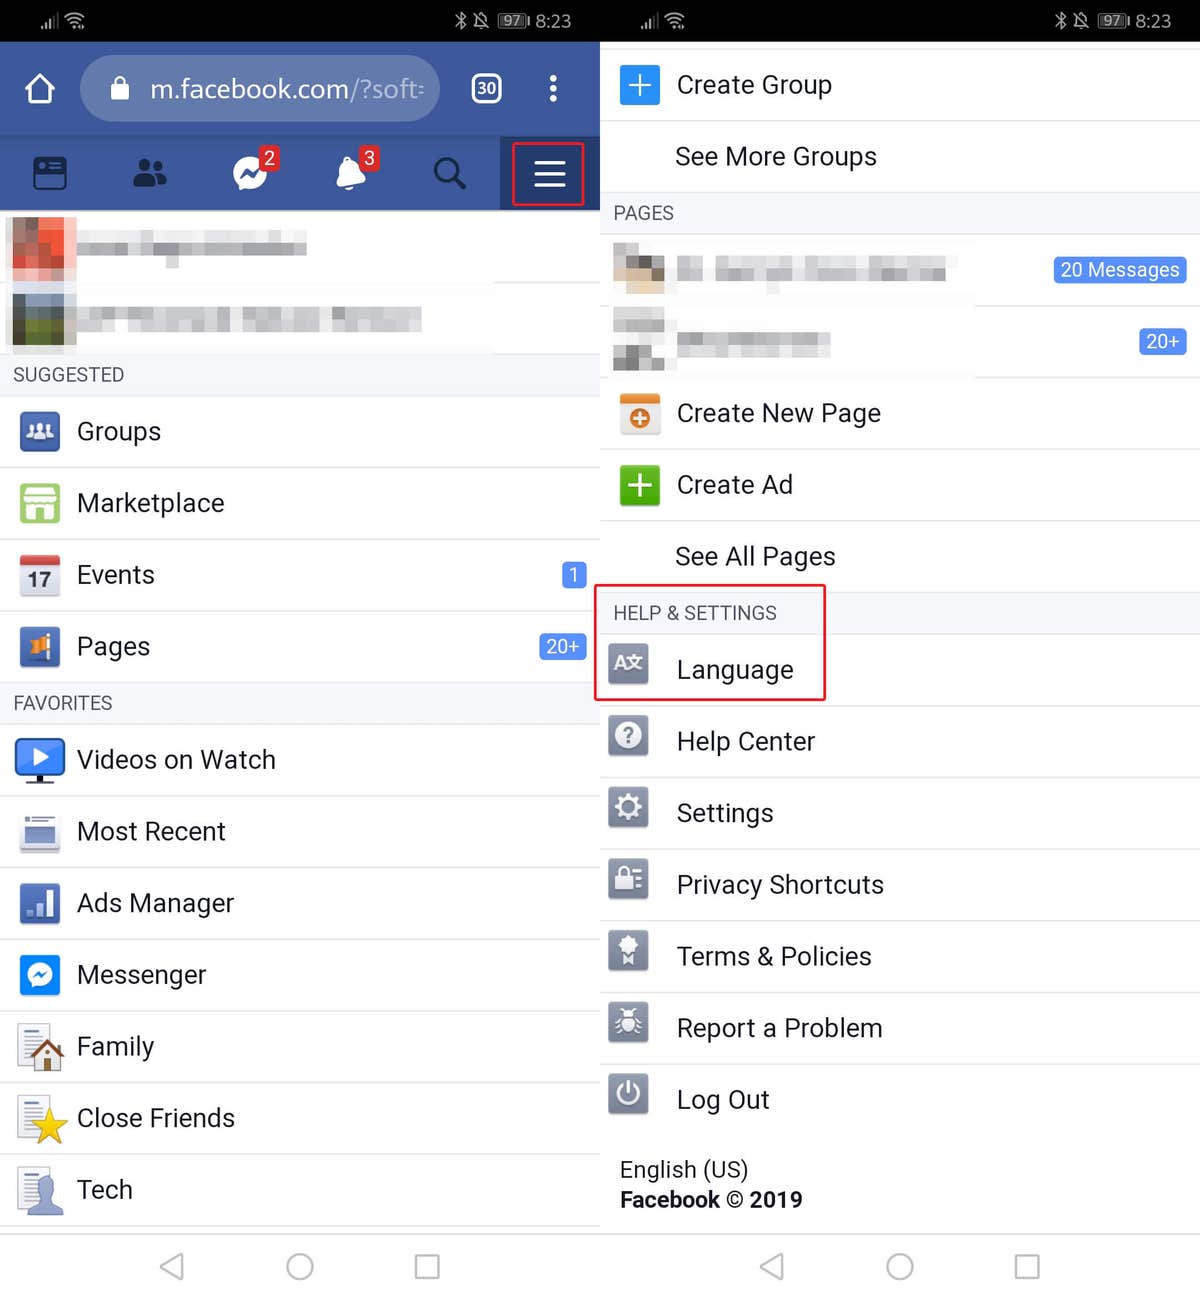Viewport: 1200px width, 1300px height.
Task: Click Create Group
Action: click(x=753, y=85)
